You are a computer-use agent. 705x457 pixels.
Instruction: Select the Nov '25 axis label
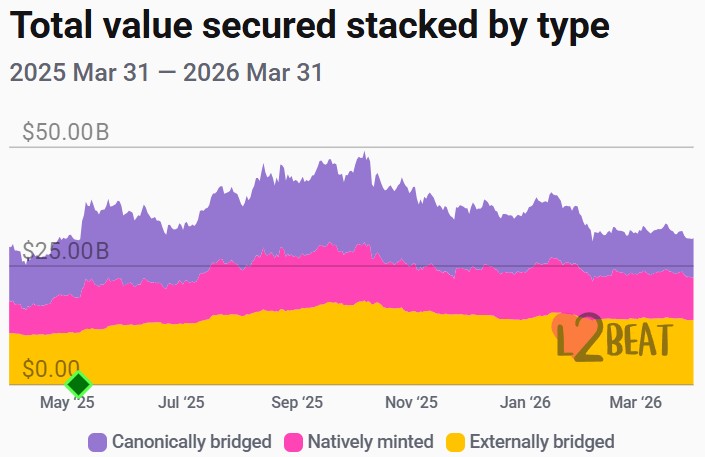click(x=412, y=403)
